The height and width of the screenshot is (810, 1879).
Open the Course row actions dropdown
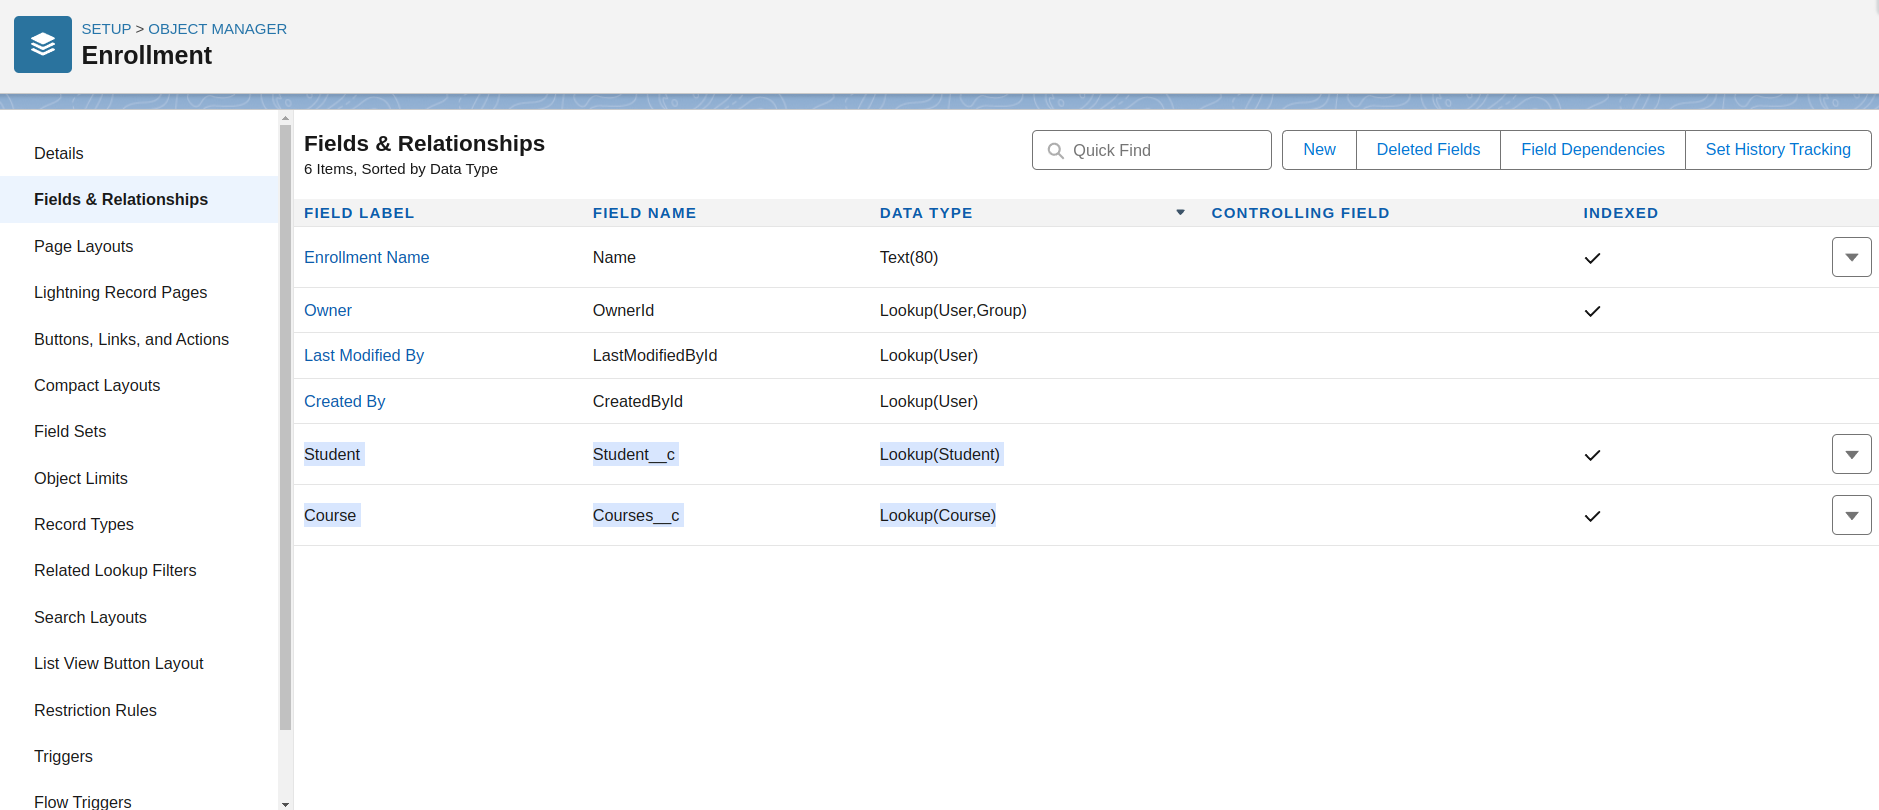[1851, 515]
